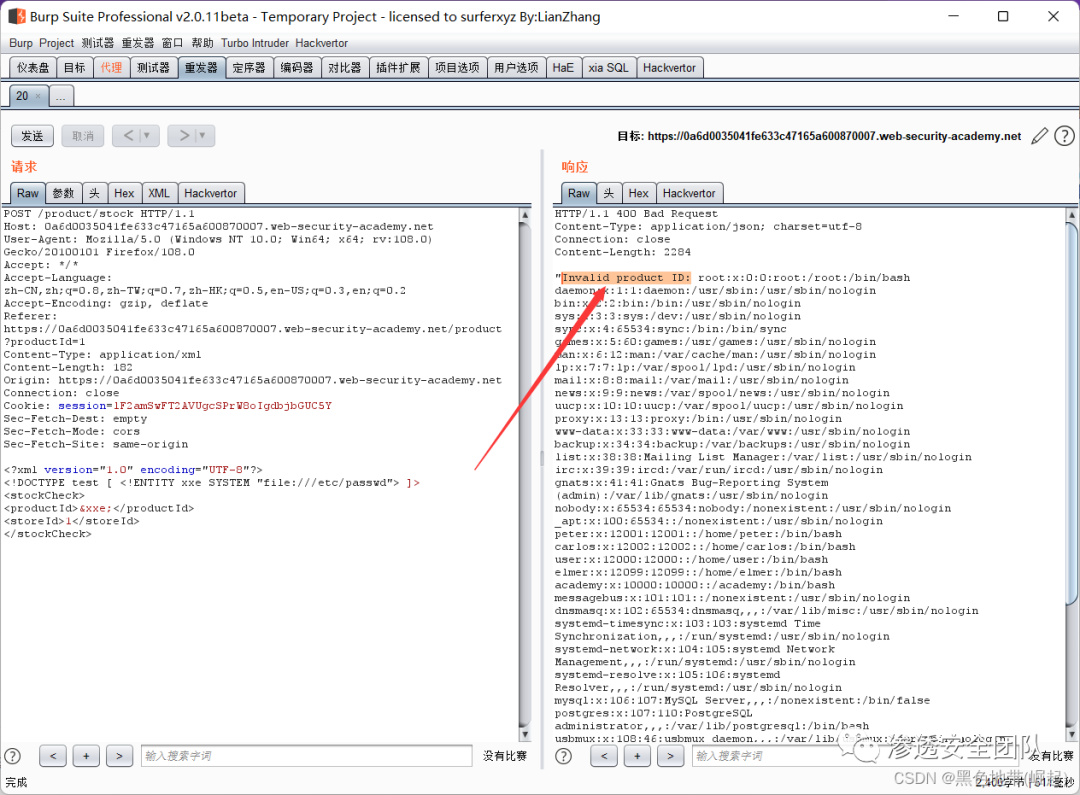Select the request 参数 params tab
Image resolution: width=1080 pixels, height=795 pixels.
tap(63, 193)
